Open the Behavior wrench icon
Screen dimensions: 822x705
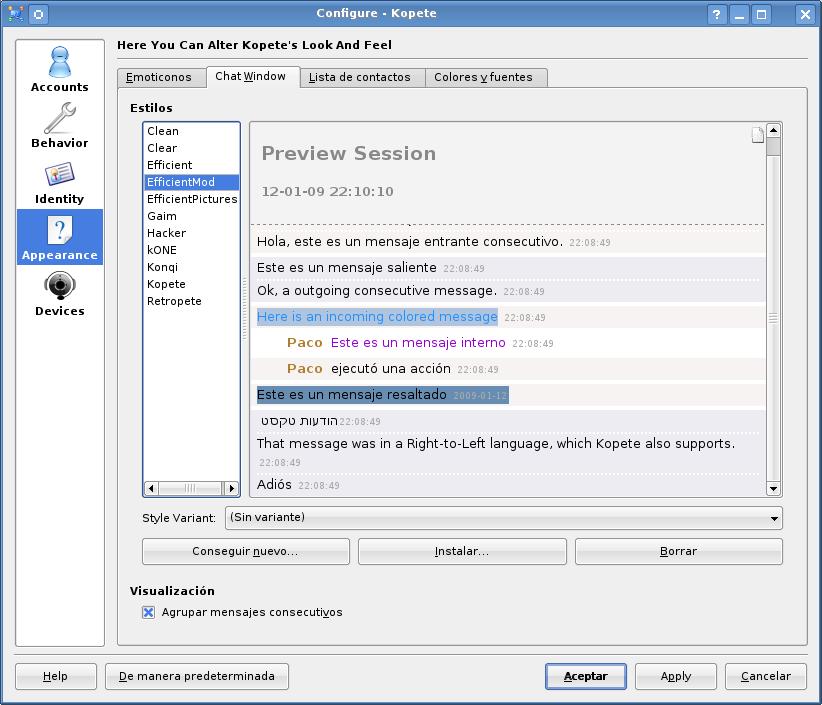[x=60, y=125]
